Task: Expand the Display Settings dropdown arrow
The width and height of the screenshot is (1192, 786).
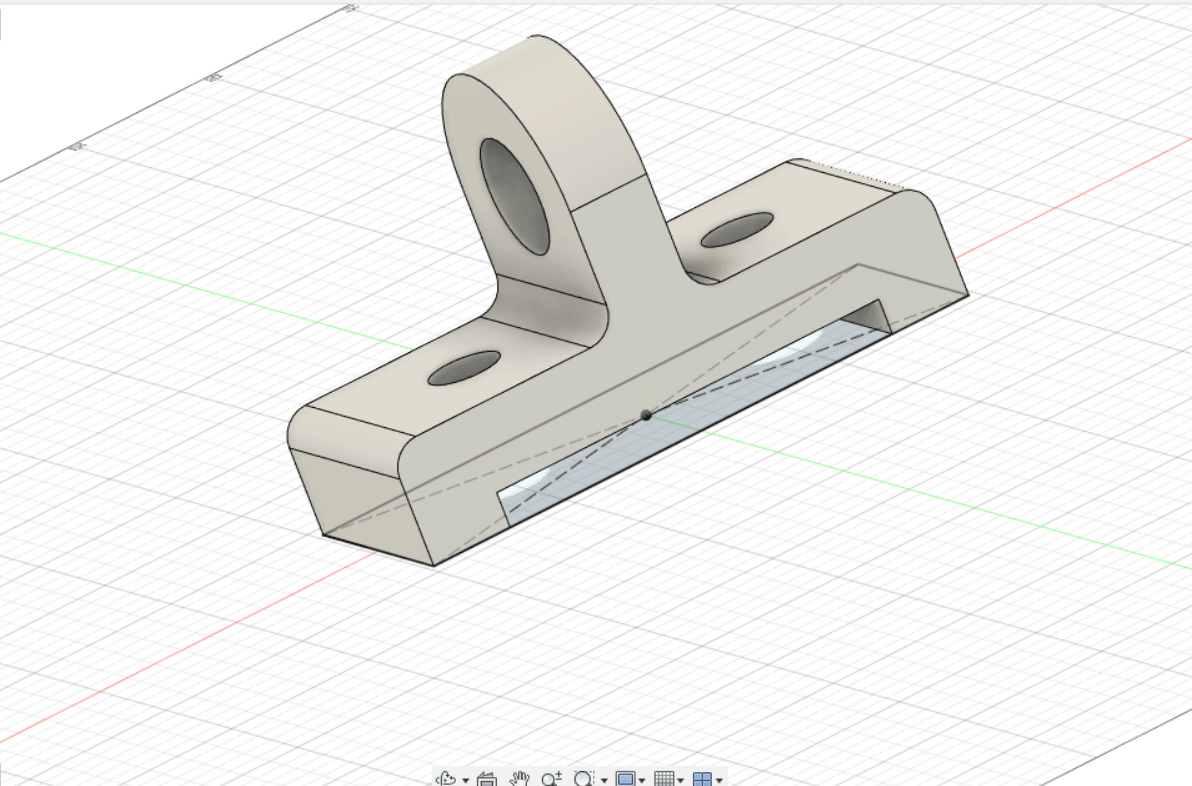Action: pyautogui.click(x=642, y=781)
